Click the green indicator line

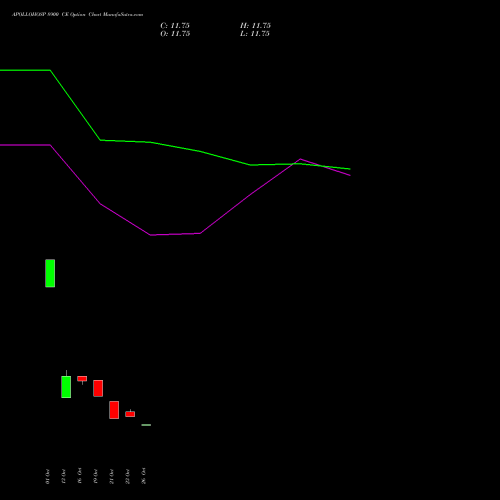coord(200,151)
